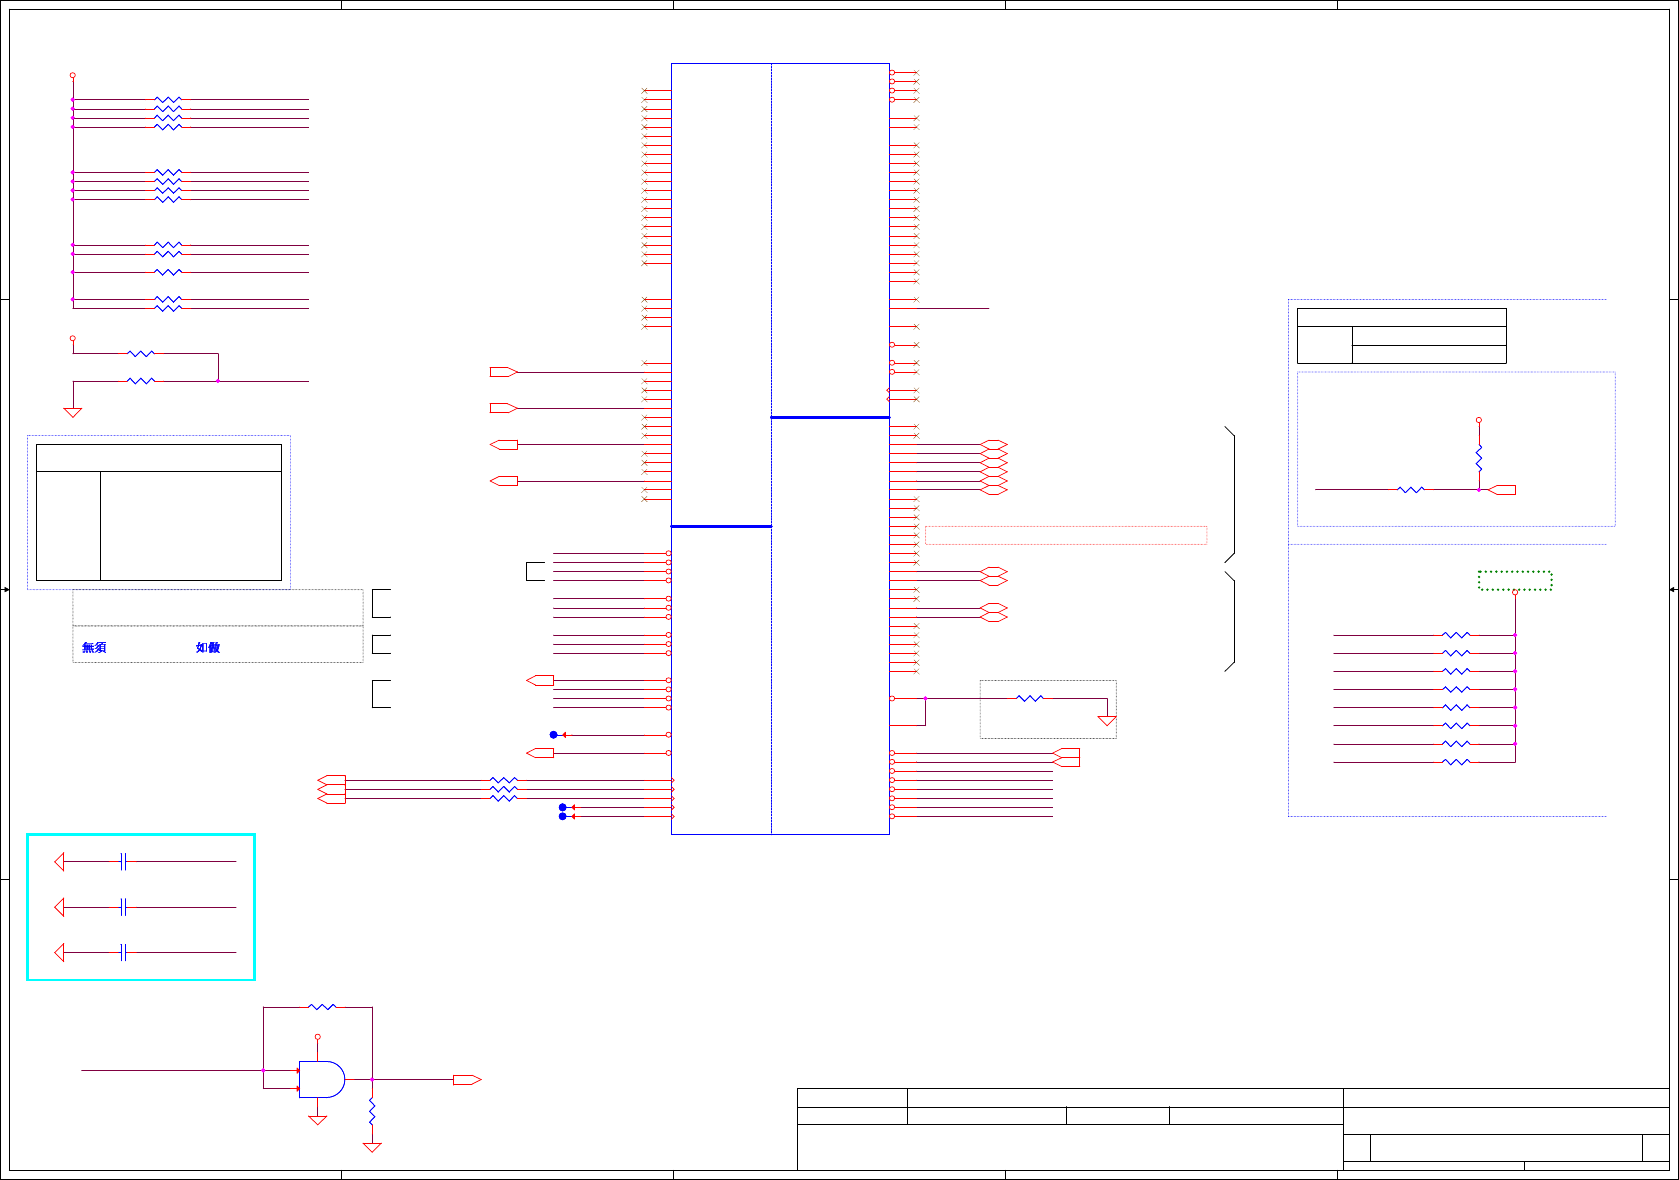The image size is (1679, 1180).
Task: Pick the ground symbol directly under the AND gate
Action: tap(318, 1120)
